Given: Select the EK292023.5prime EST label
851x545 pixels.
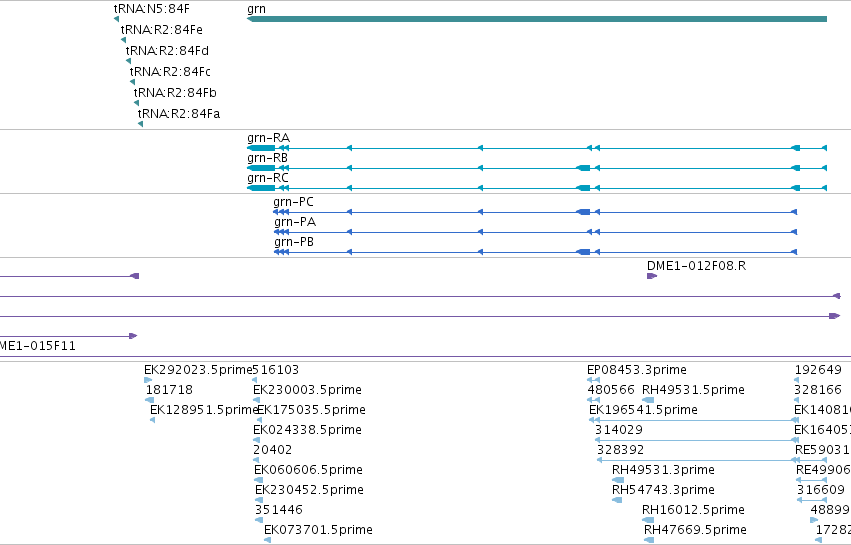Looking at the screenshot, I should (198, 370).
